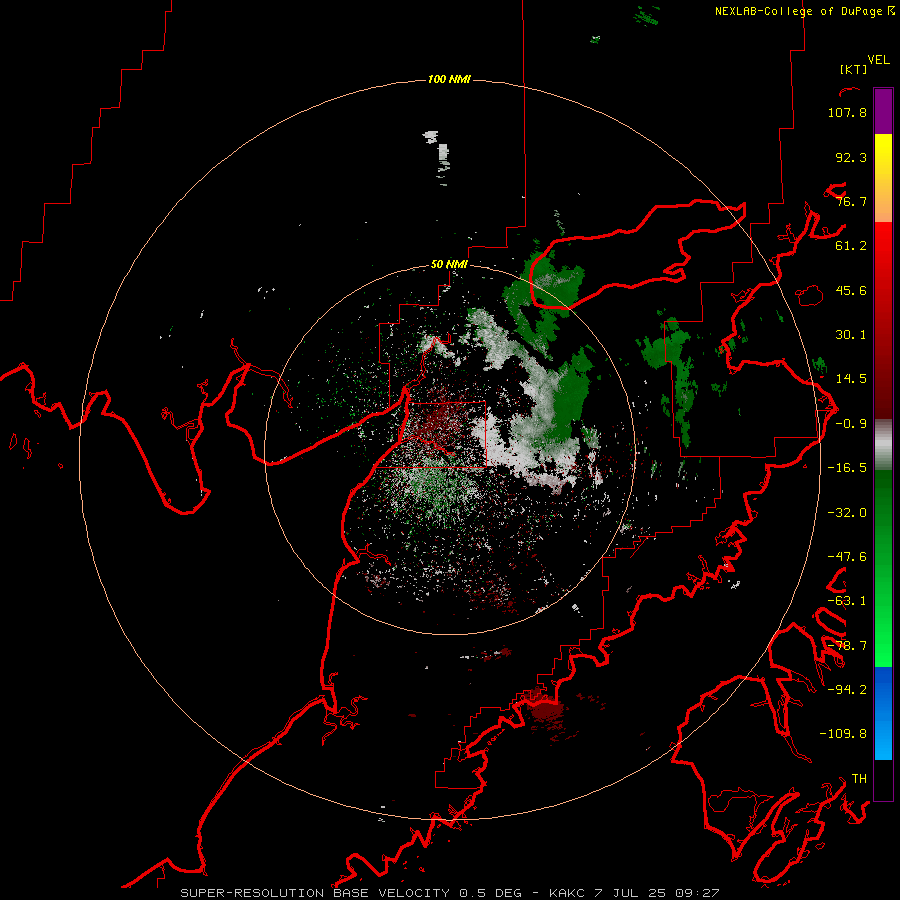Click the -47.6 legend value
The width and height of the screenshot is (900, 900).
coord(847,557)
